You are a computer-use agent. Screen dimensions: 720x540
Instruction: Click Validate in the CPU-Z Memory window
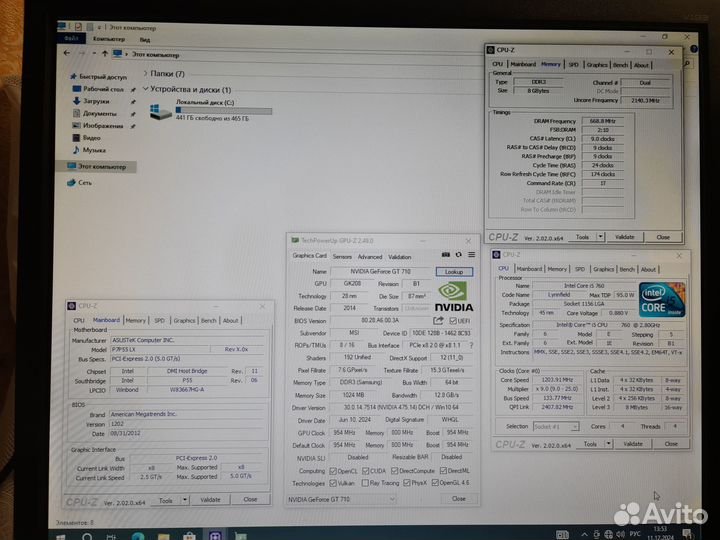click(x=624, y=237)
